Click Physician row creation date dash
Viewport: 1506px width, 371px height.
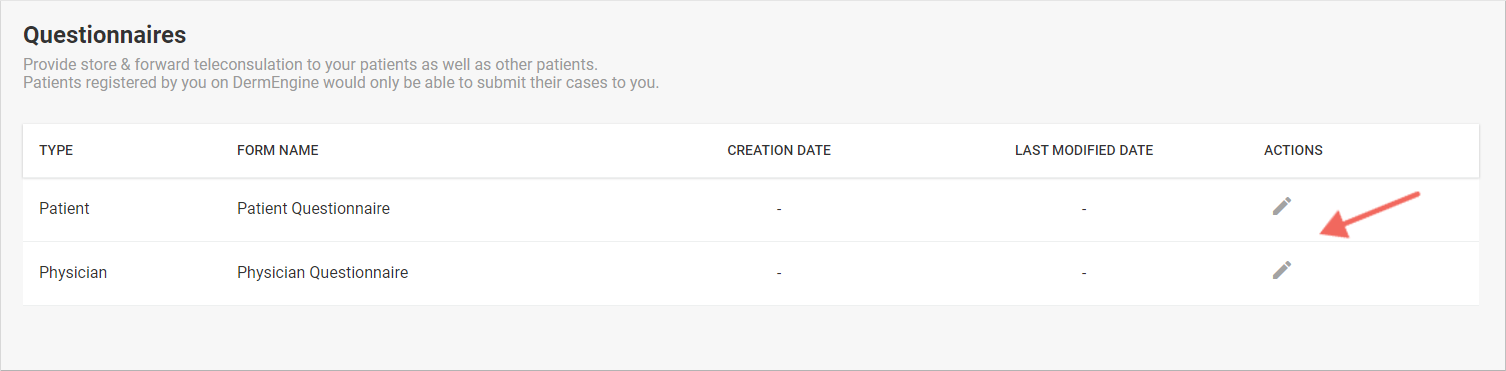pyautogui.click(x=779, y=273)
